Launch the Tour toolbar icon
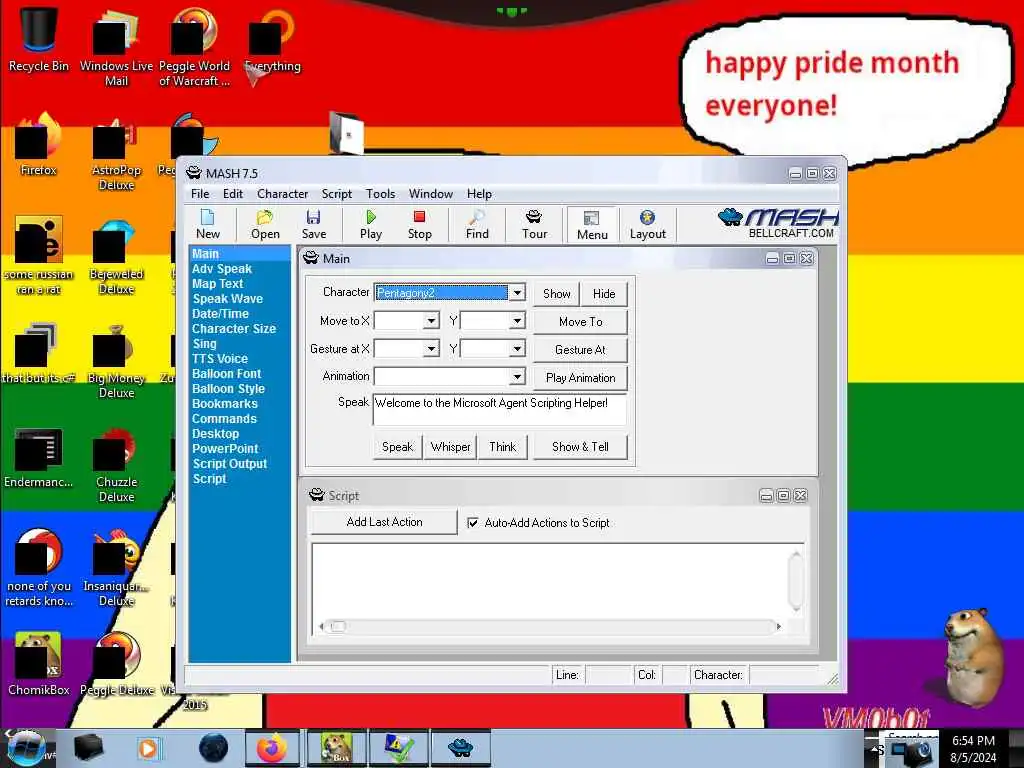The width and height of the screenshot is (1024, 768). 534,225
